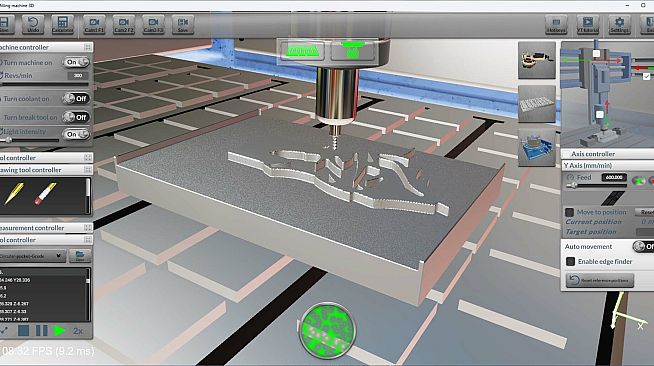This screenshot has height=366, width=654.
Task: Collapse the Drawing tool controller panel
Action: click(x=88, y=170)
